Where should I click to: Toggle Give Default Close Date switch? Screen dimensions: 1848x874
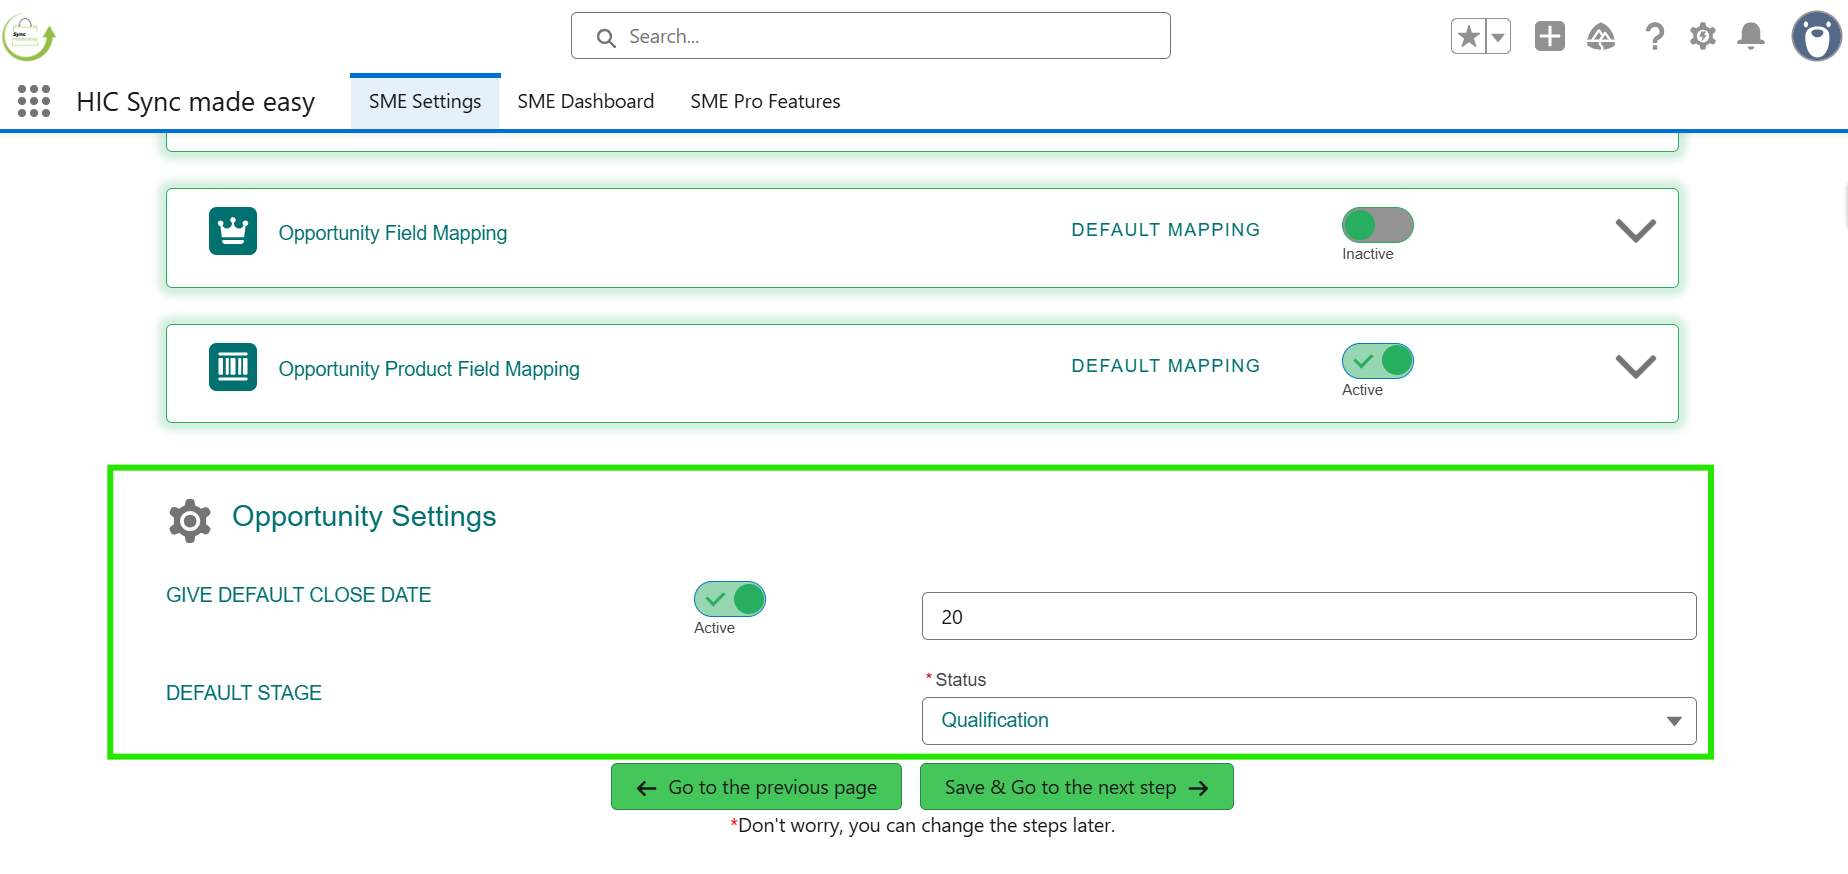729,599
